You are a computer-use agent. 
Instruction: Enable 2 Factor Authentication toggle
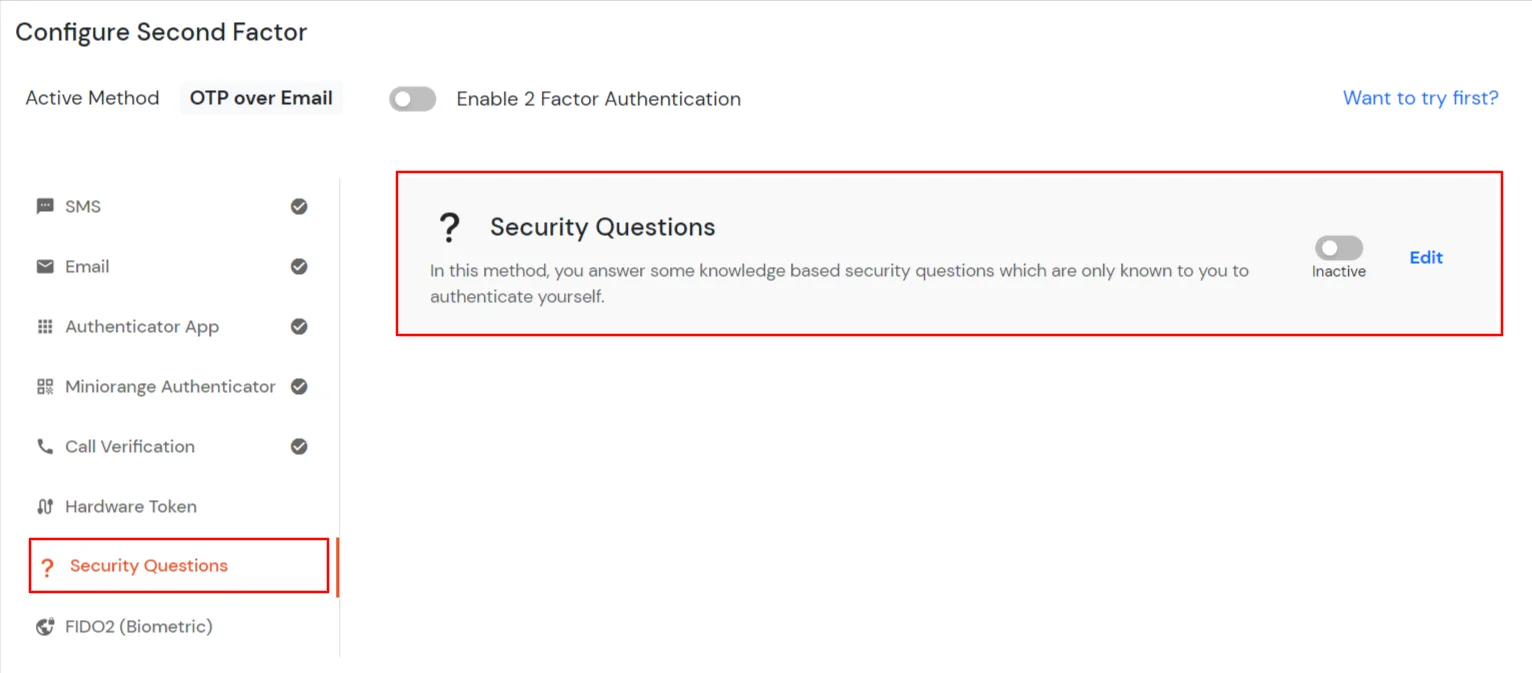[x=412, y=98]
